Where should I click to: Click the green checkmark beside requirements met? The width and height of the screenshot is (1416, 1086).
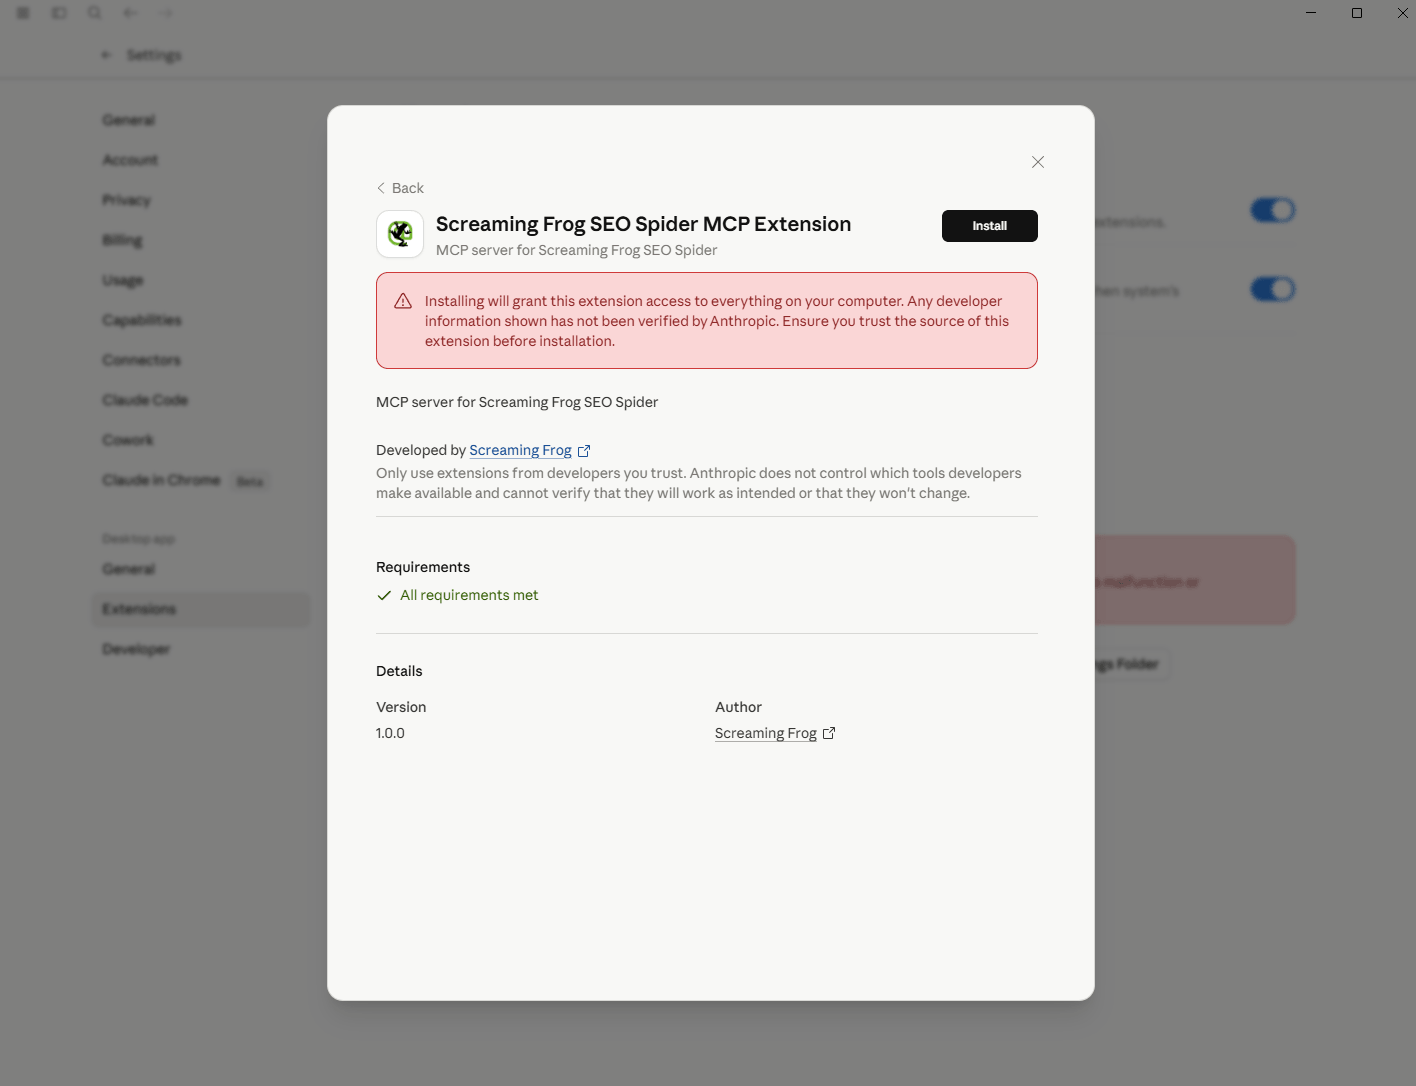point(384,595)
